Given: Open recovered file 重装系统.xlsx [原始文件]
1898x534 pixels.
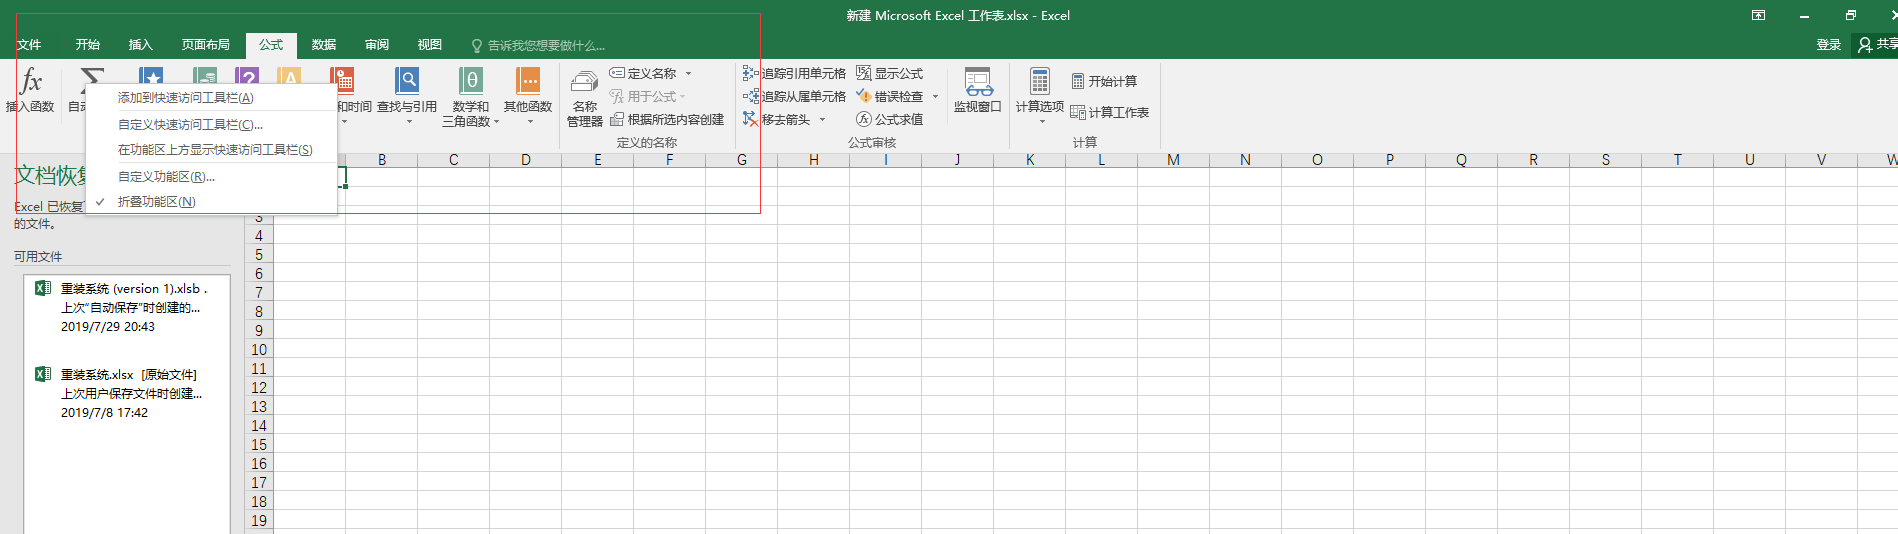Looking at the screenshot, I should click(127, 393).
